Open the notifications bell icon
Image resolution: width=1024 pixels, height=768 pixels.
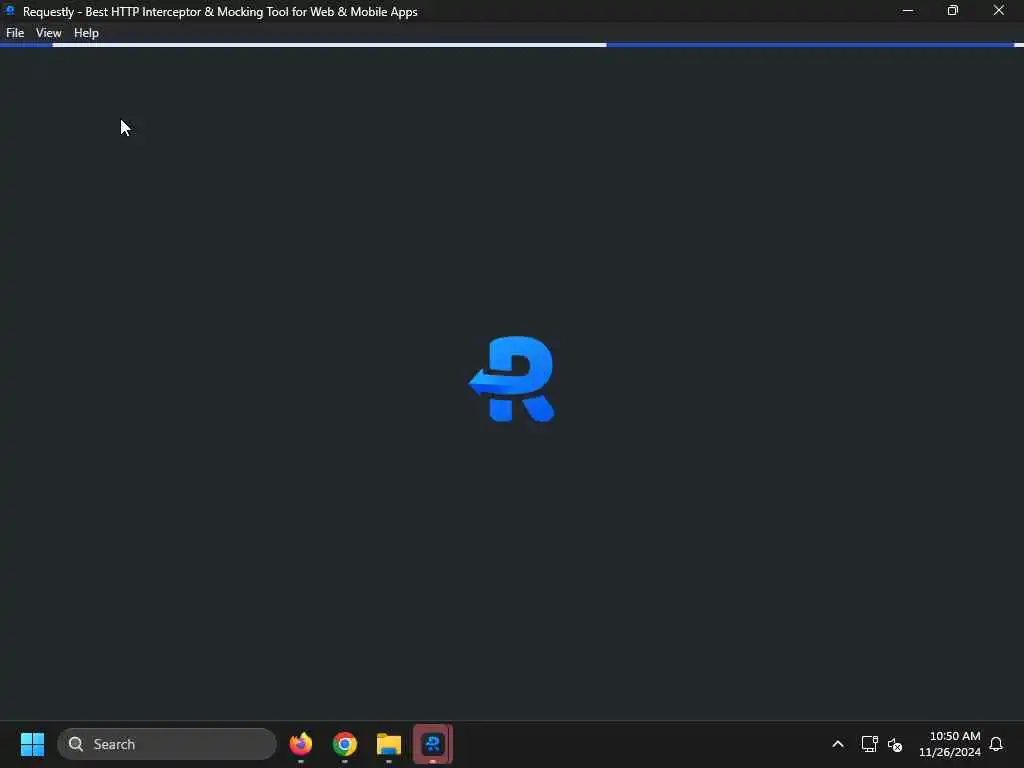pyautogui.click(x=996, y=744)
